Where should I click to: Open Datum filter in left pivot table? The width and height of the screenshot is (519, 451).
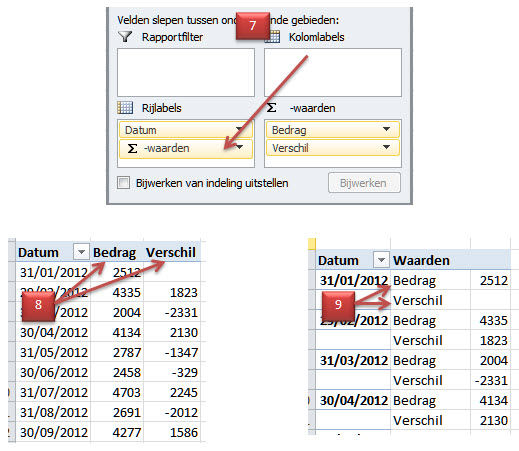[81, 252]
